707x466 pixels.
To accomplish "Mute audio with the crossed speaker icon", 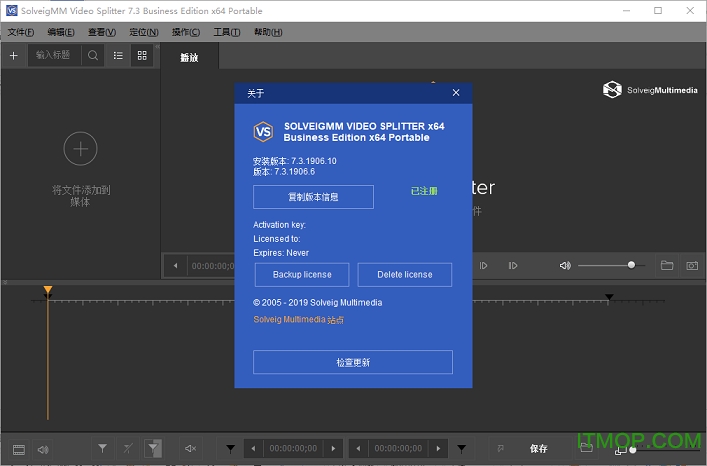I will (x=190, y=448).
